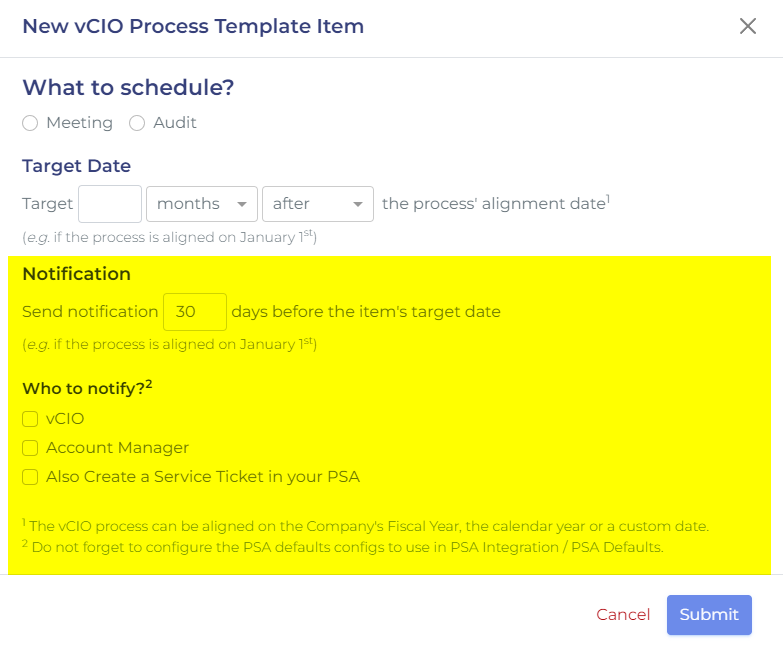This screenshot has height=652, width=783.
Task: Select the Audit radio button
Action: pos(137,123)
